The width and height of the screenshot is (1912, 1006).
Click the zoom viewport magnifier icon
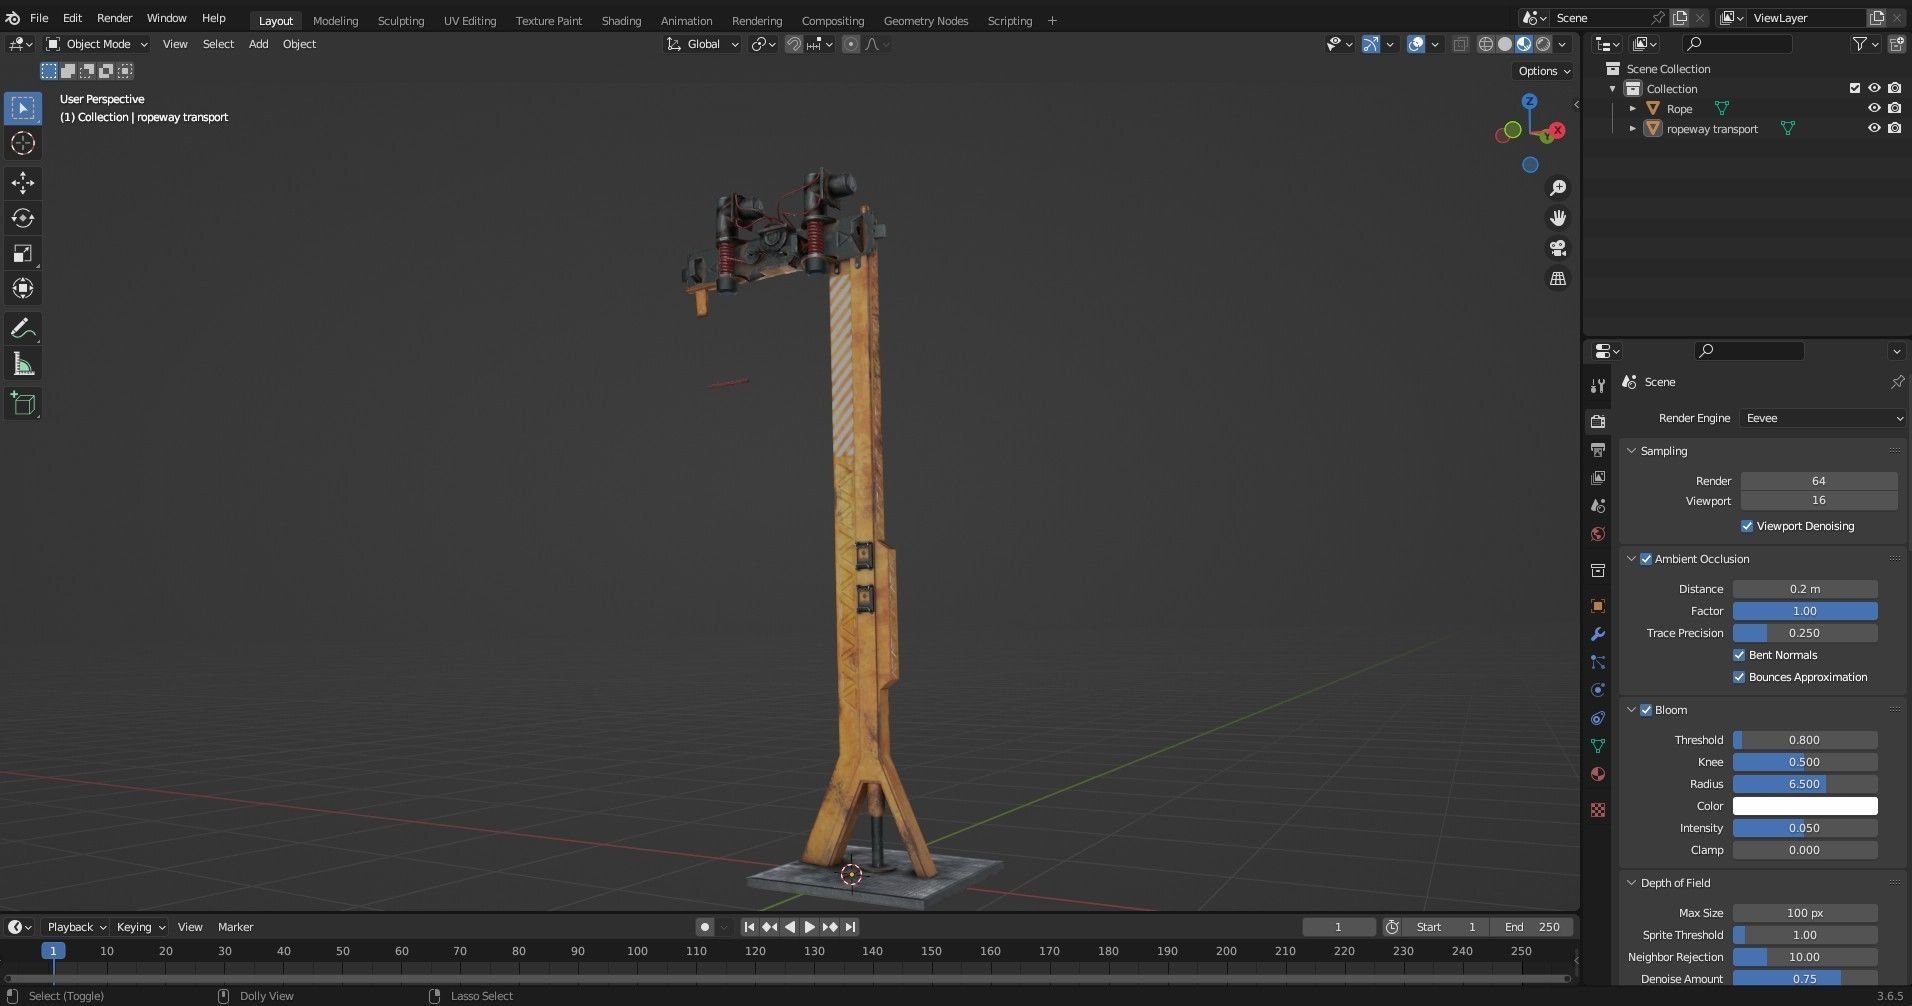1558,188
